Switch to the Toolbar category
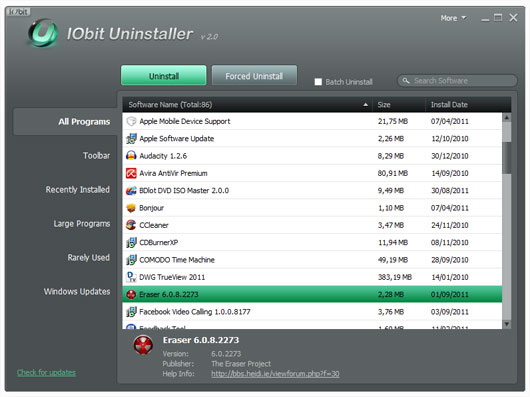 coord(96,155)
